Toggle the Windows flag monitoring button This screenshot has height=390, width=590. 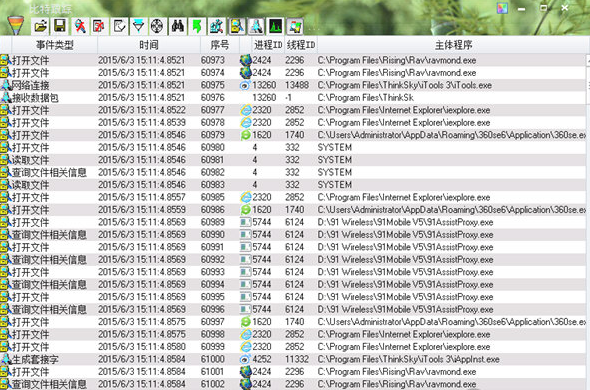click(x=295, y=26)
